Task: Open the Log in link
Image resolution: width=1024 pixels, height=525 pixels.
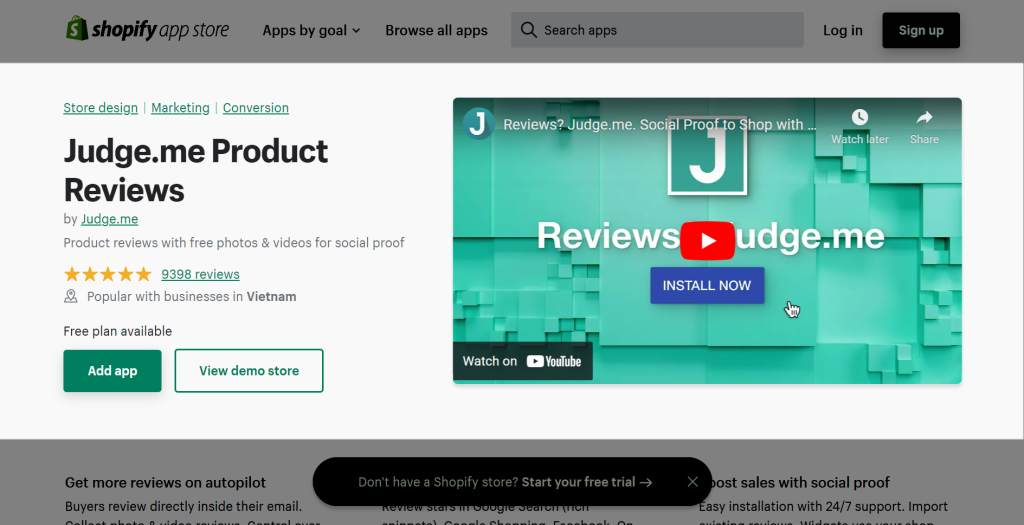Action: pos(842,31)
